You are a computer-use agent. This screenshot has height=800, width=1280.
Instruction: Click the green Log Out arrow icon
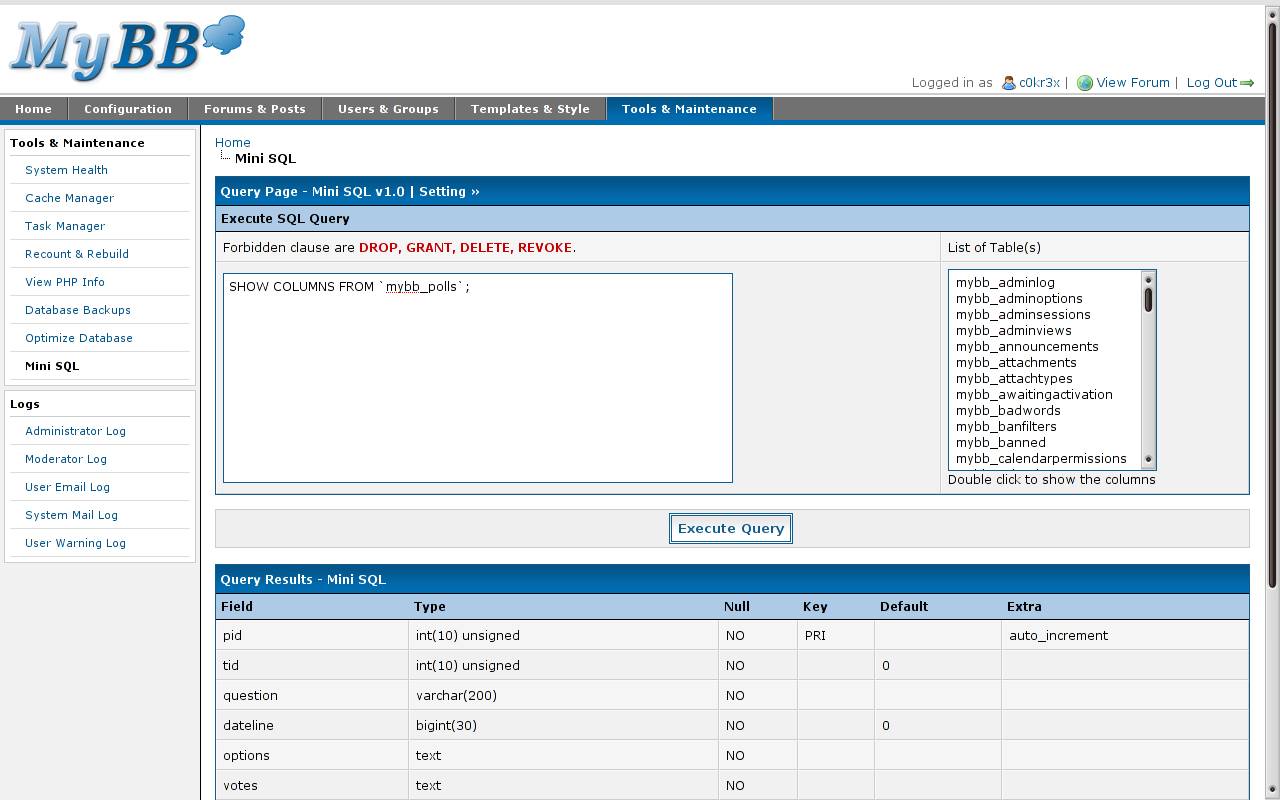[x=1247, y=83]
